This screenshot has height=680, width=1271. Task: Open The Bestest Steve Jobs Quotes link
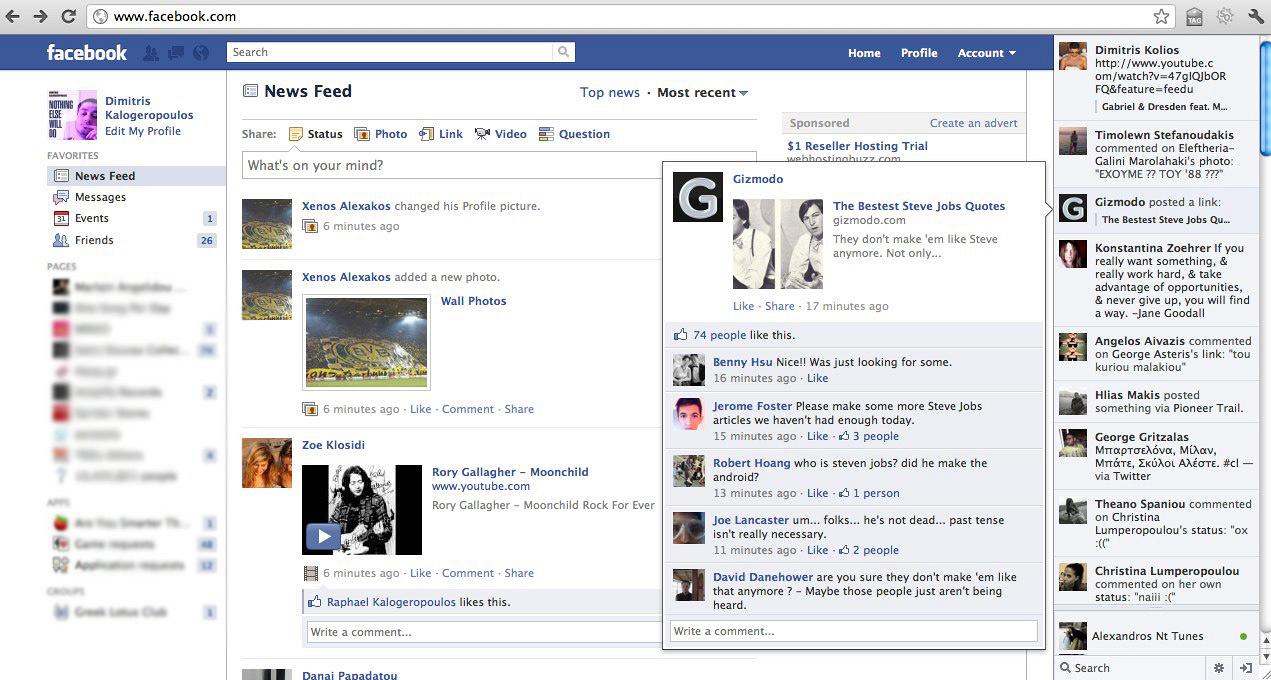tap(919, 206)
